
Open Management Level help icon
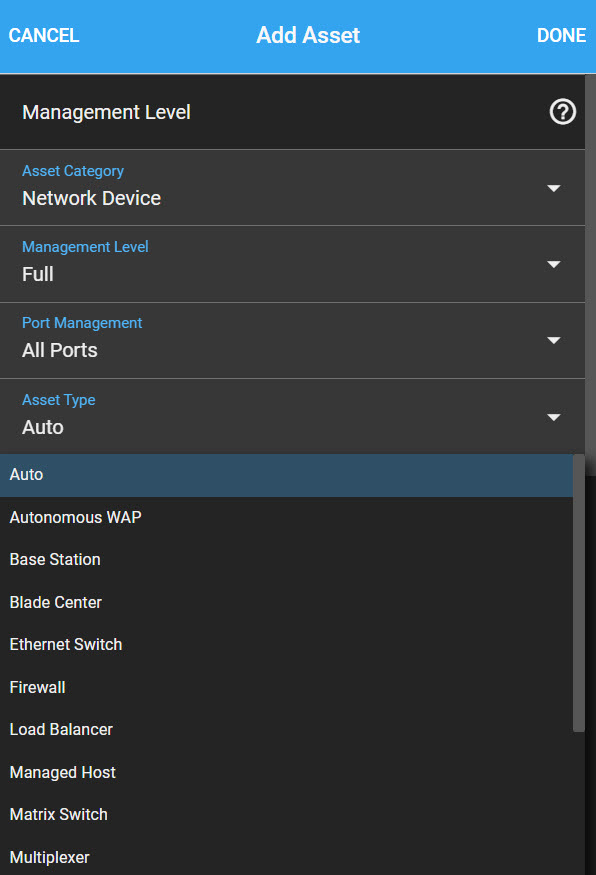[x=563, y=112]
